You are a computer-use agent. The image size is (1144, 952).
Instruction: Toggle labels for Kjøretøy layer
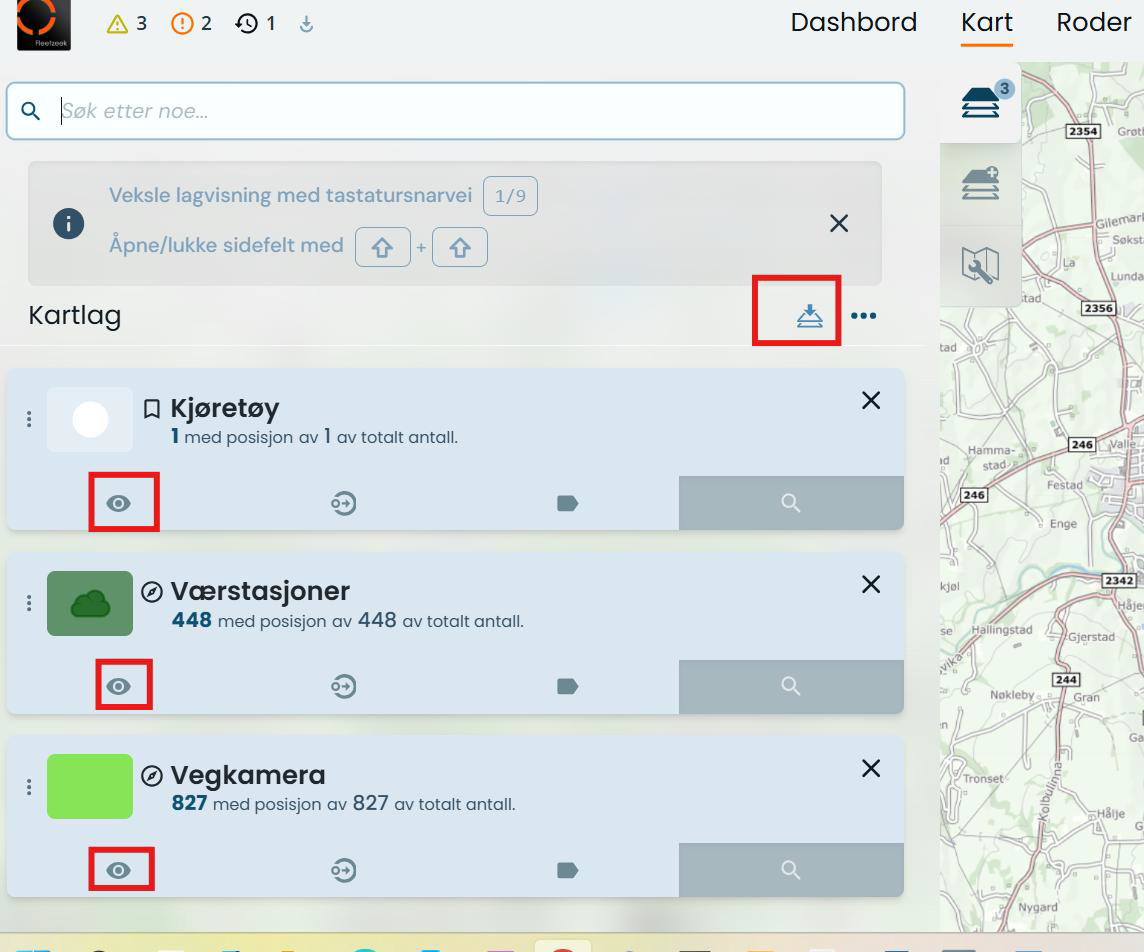click(x=568, y=503)
